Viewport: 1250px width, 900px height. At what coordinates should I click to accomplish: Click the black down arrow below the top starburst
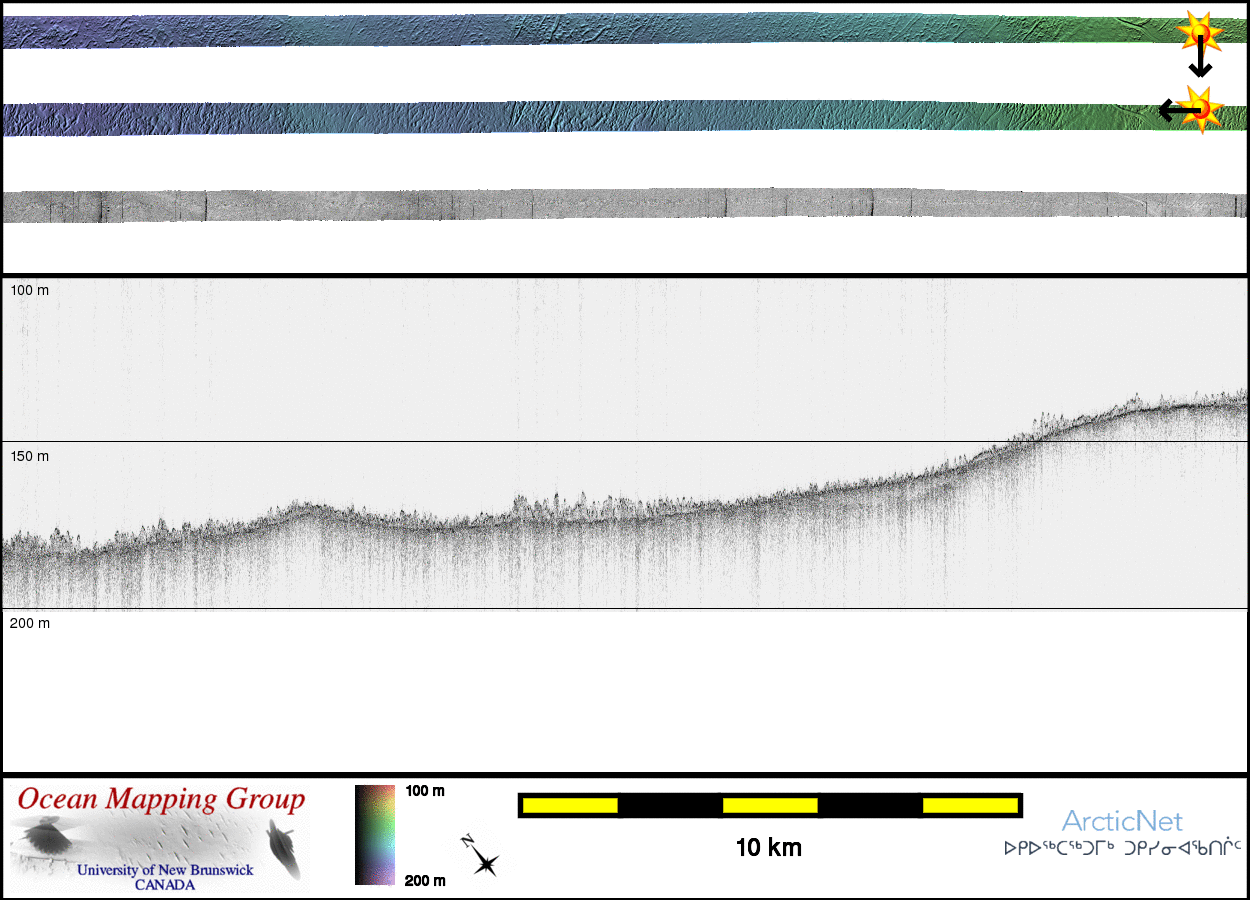tap(1200, 64)
